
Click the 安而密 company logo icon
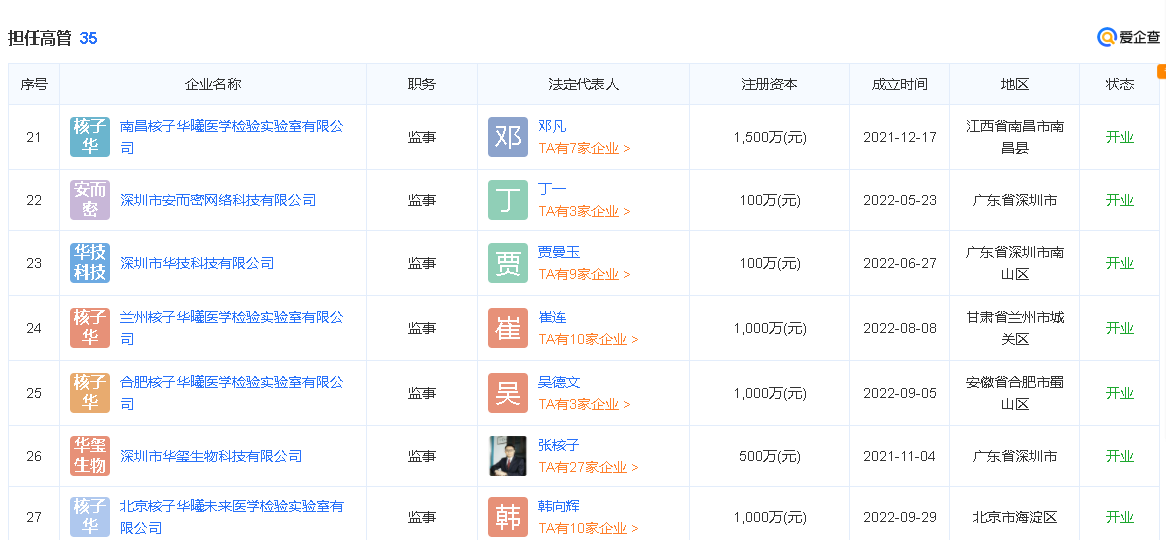pos(90,200)
